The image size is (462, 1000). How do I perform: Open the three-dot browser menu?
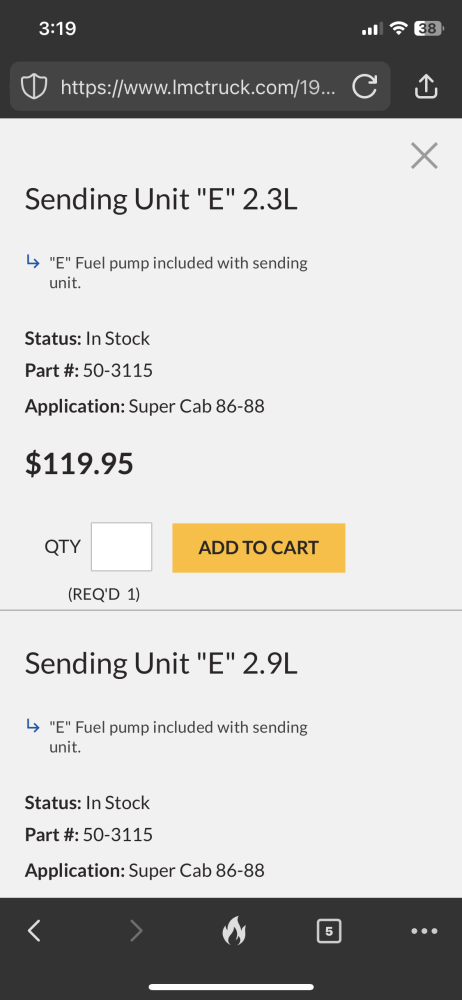[424, 931]
